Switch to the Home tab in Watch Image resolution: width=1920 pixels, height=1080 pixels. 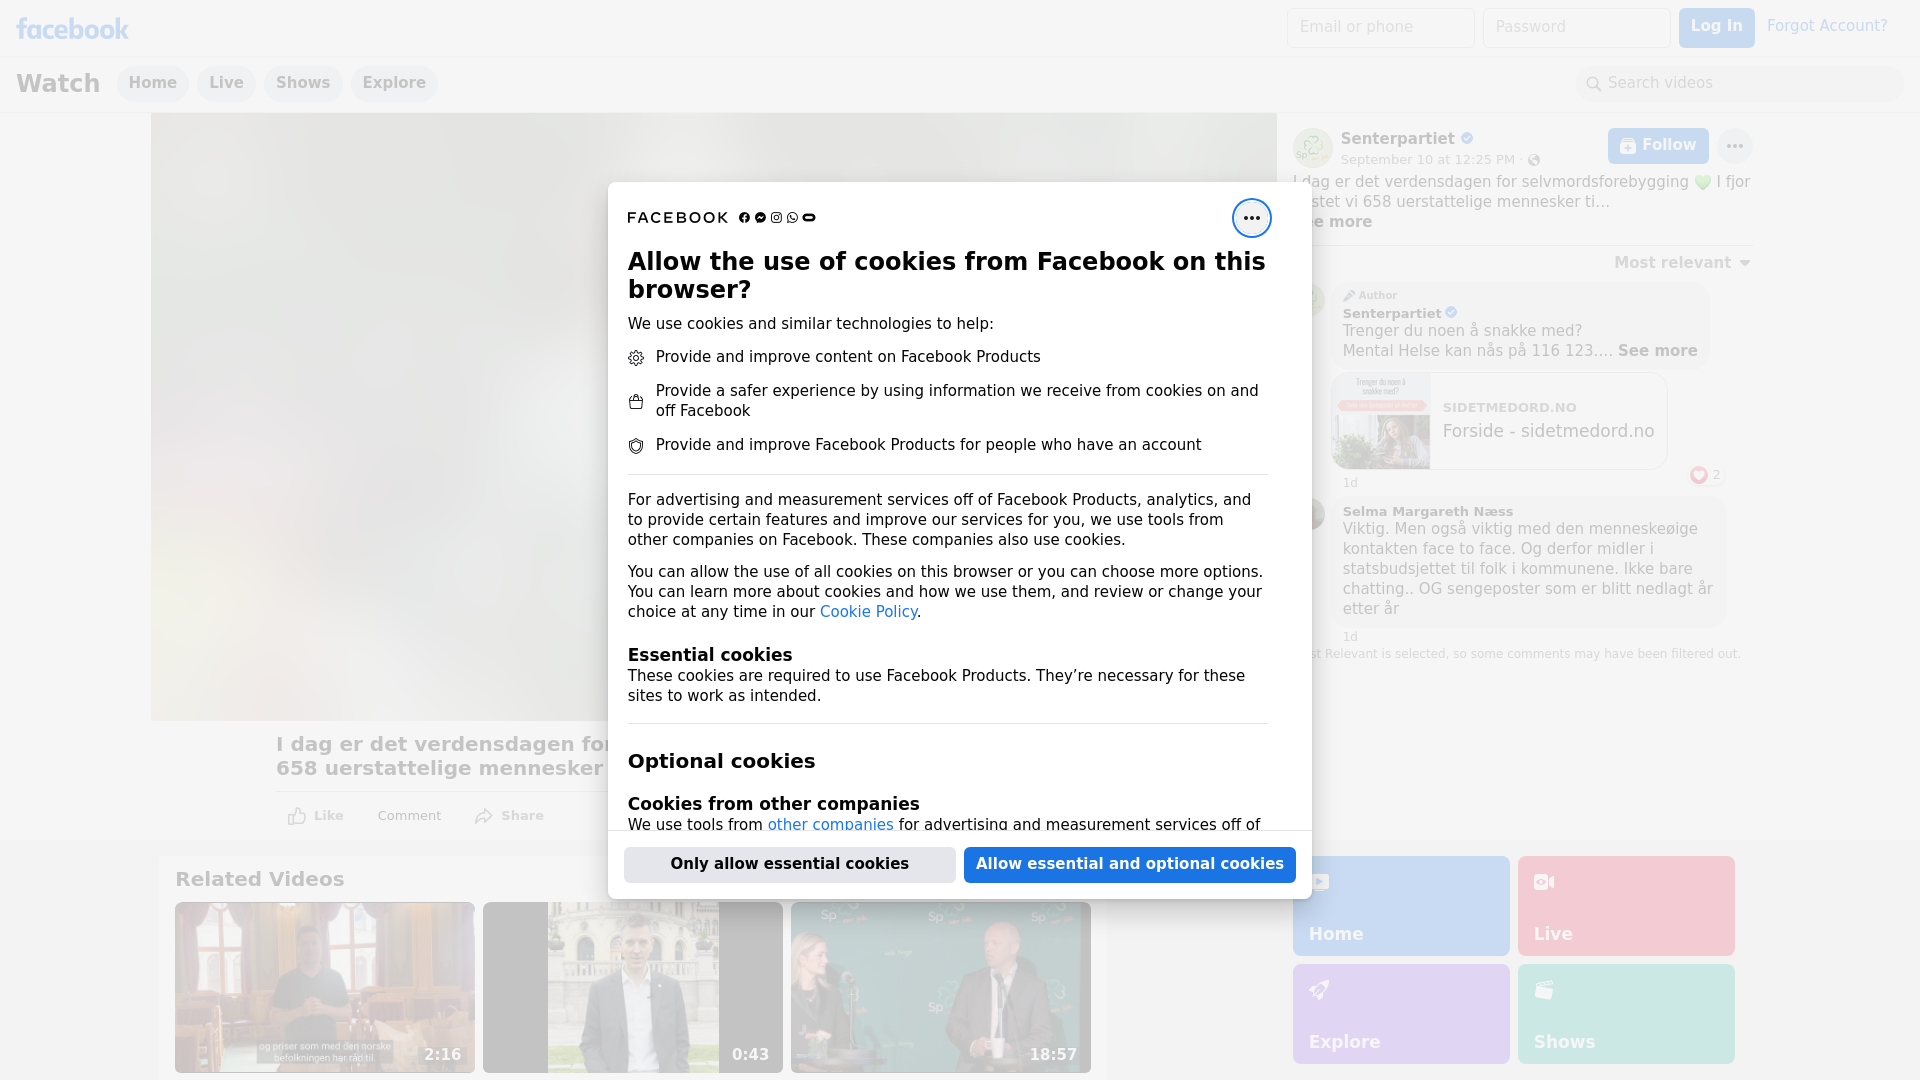[152, 83]
